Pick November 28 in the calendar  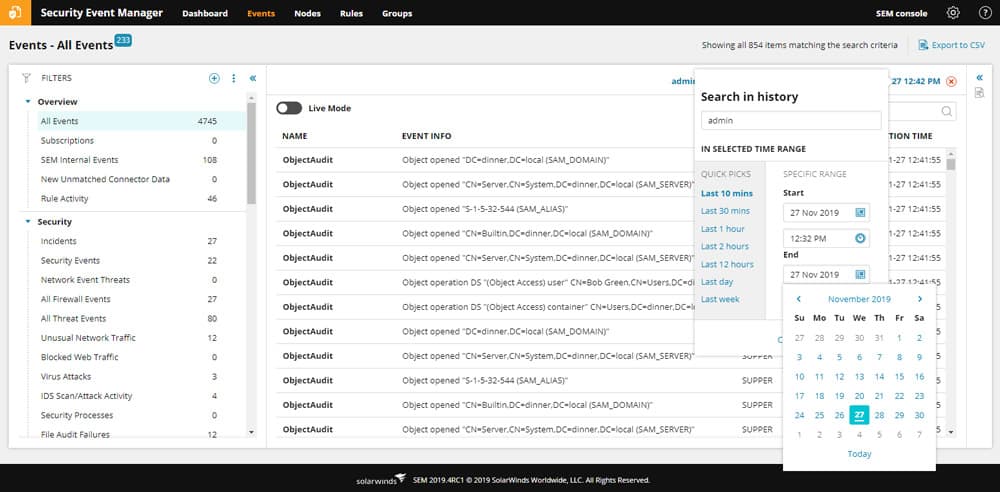(x=879, y=415)
